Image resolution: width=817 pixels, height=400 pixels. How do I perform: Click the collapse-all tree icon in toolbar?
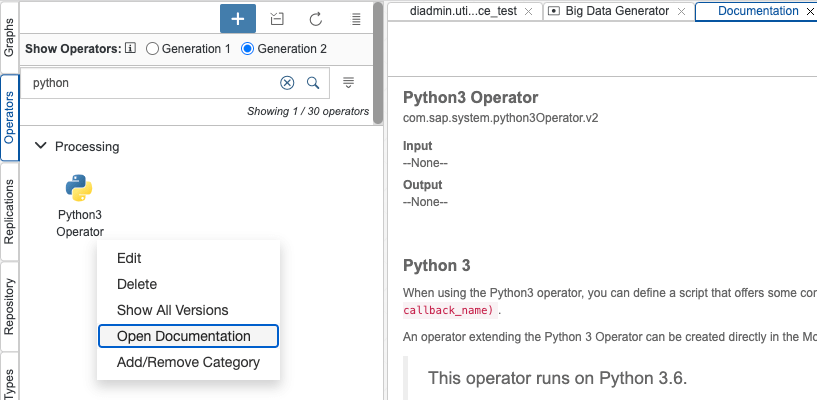(x=277, y=19)
